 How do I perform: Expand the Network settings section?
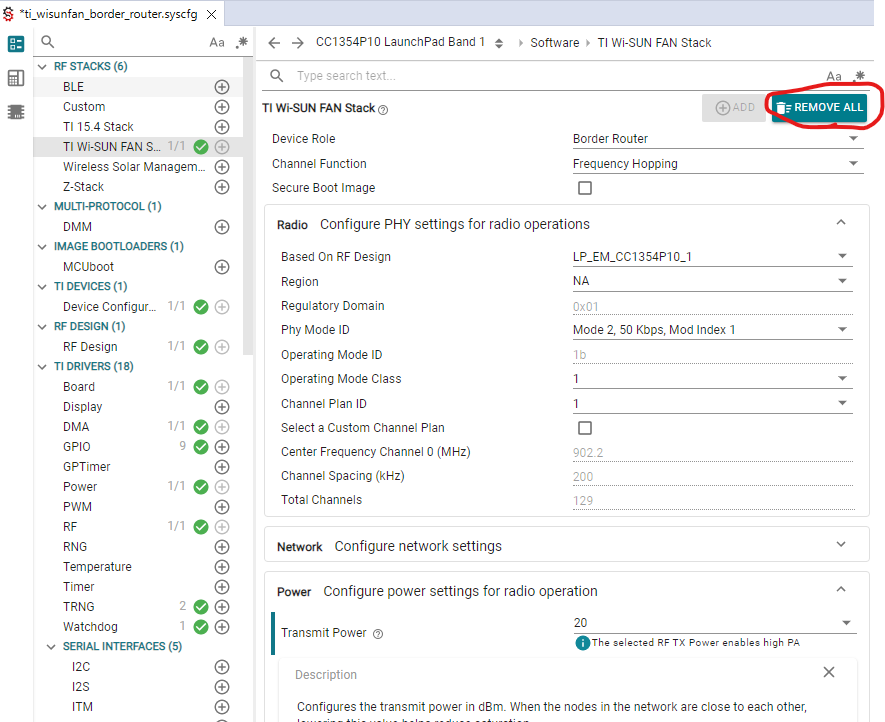841,544
